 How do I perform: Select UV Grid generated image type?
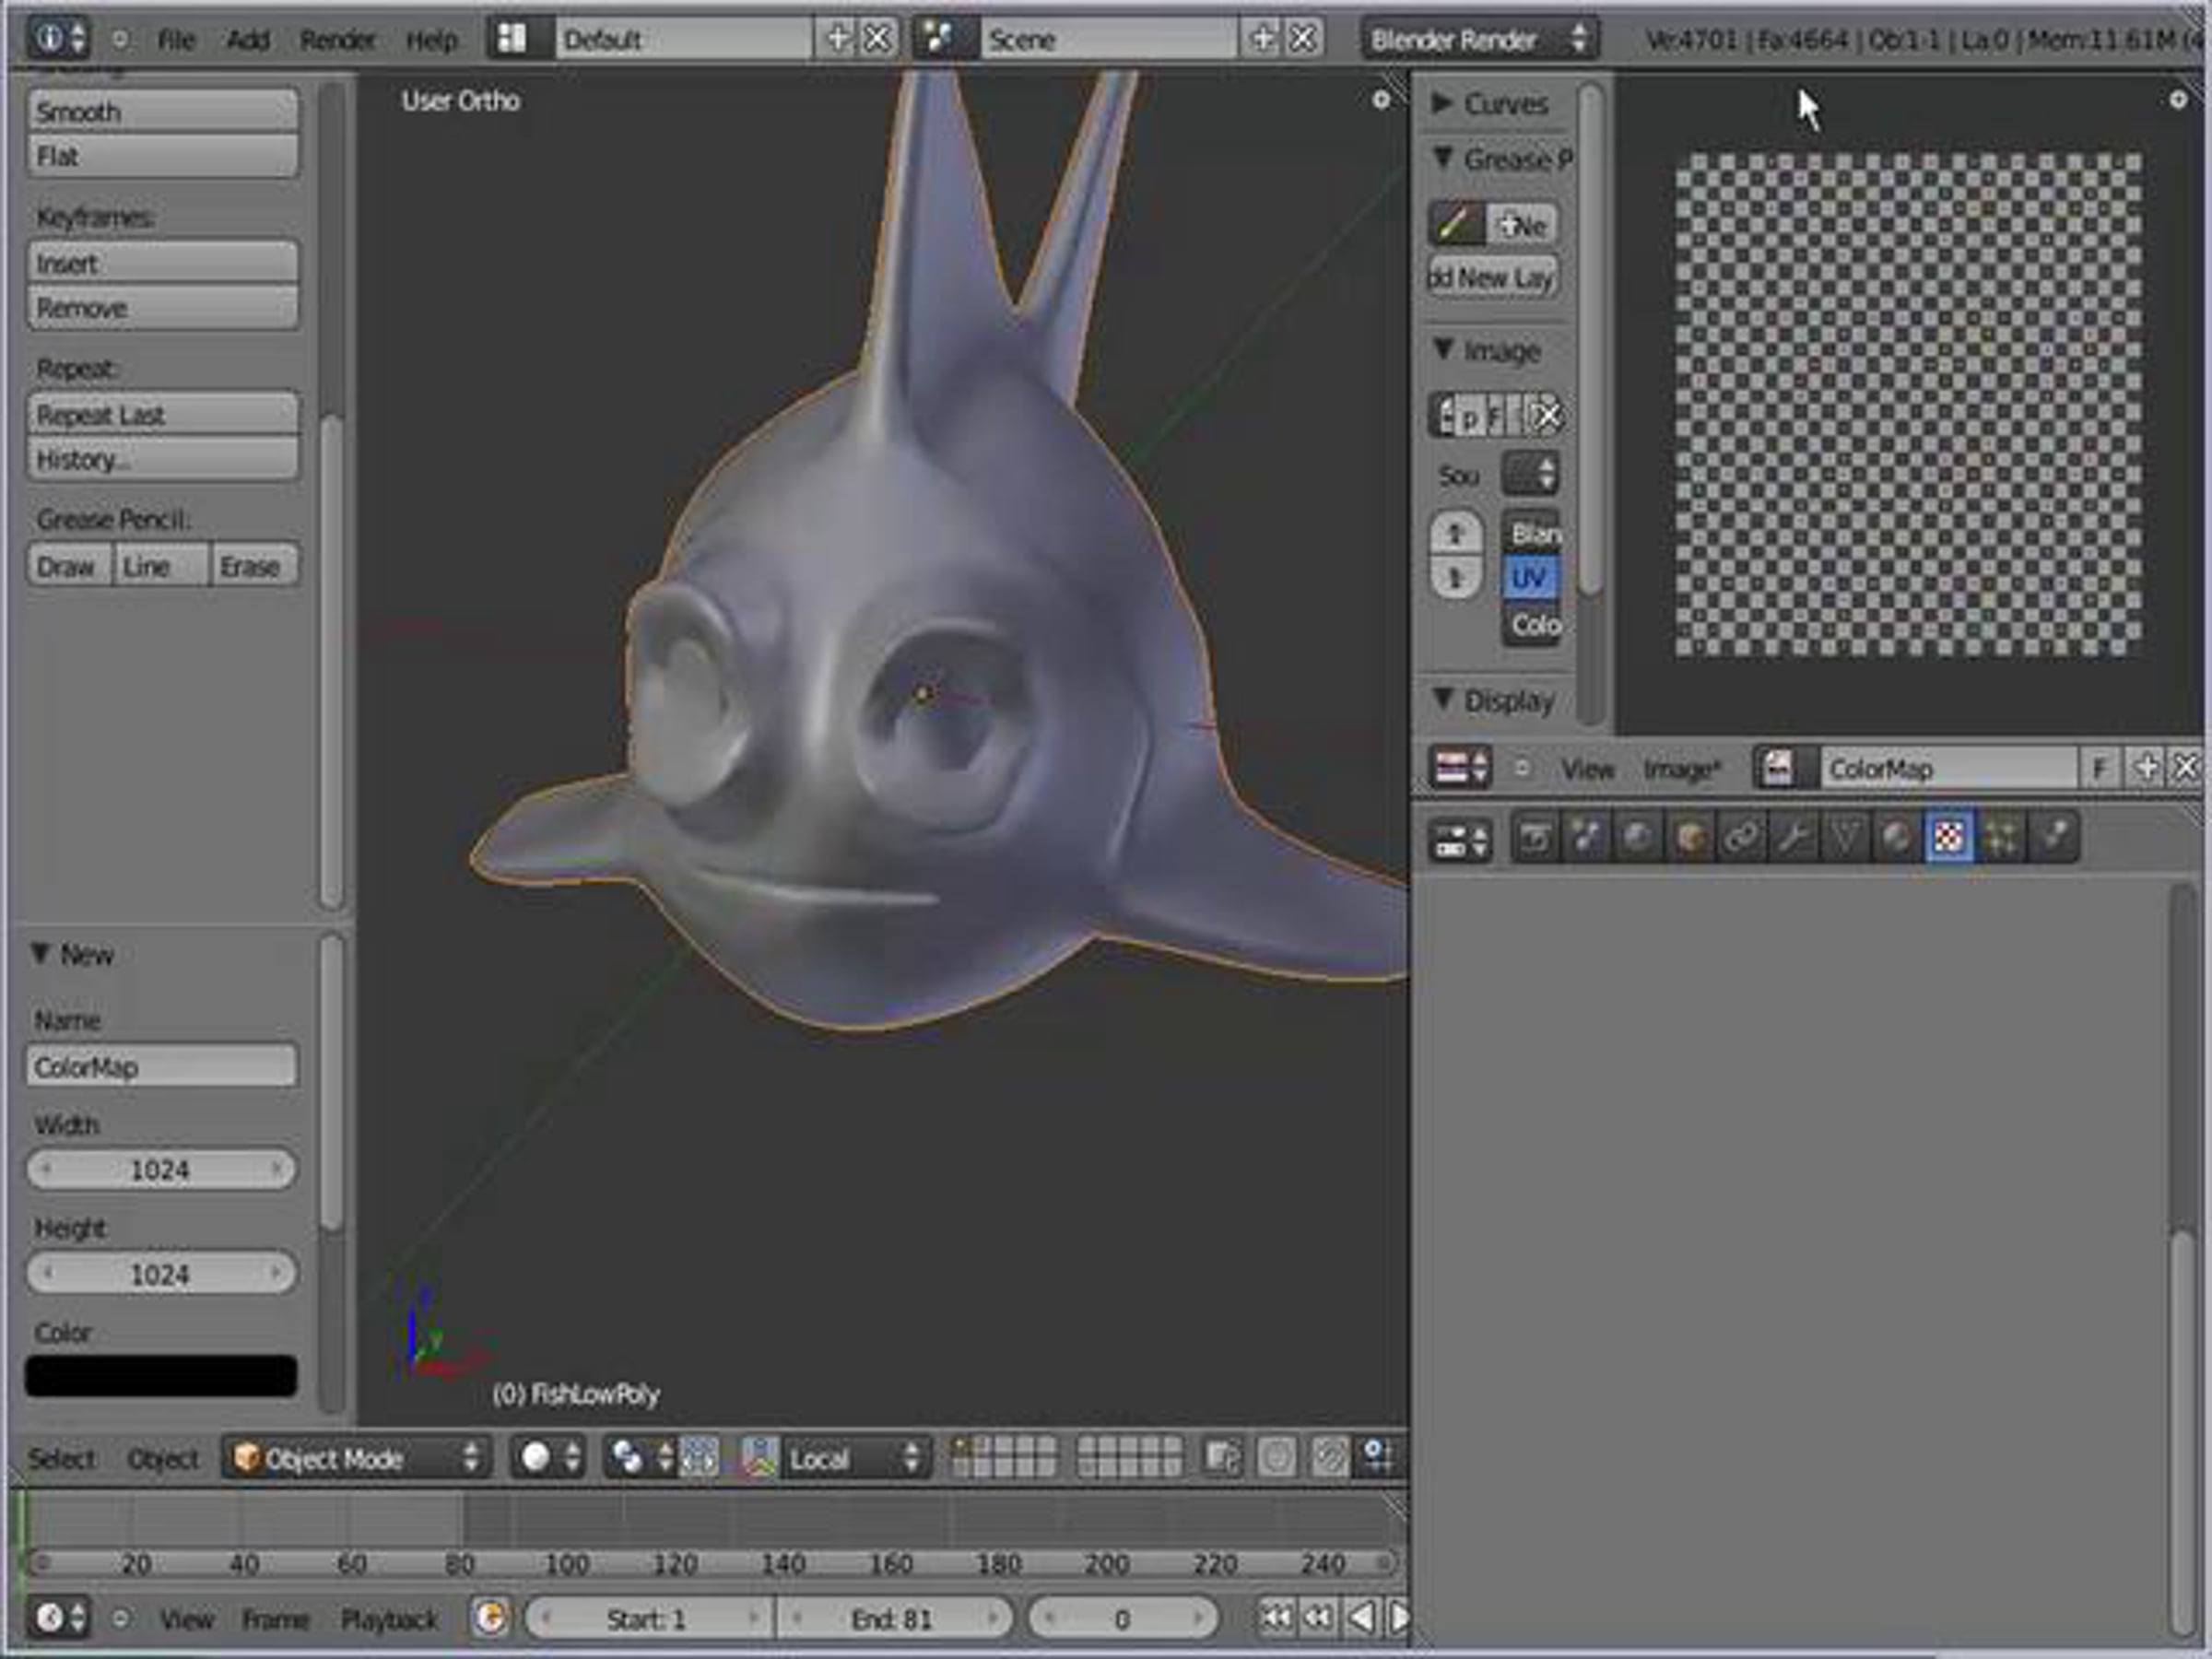click(x=1530, y=578)
